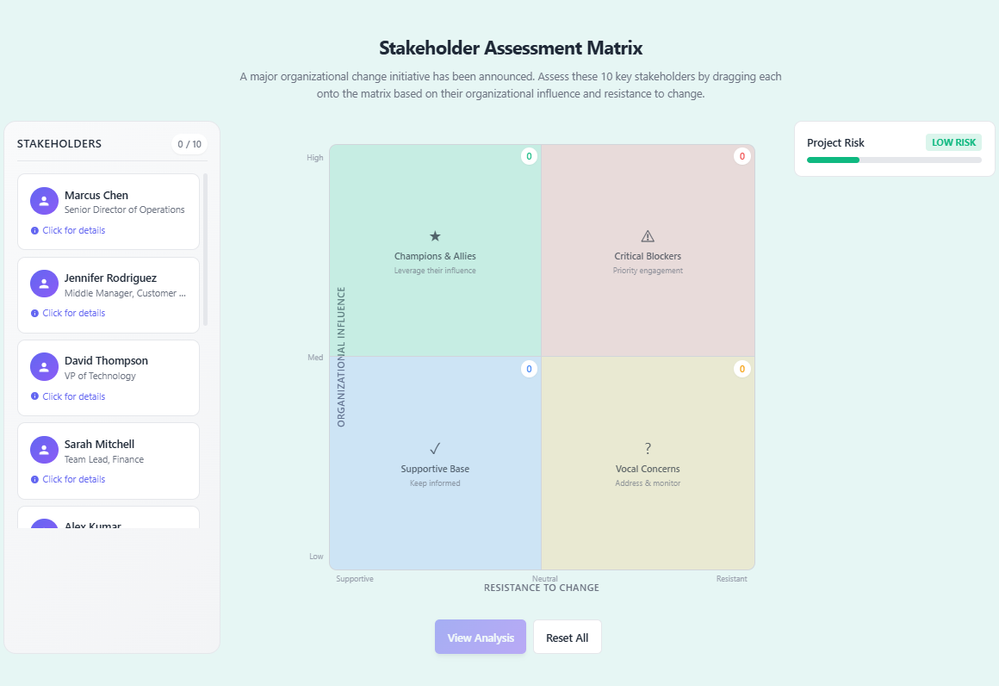Viewport: 999px width, 686px height.
Task: Click the Champions & Allies count badge
Action: point(529,156)
